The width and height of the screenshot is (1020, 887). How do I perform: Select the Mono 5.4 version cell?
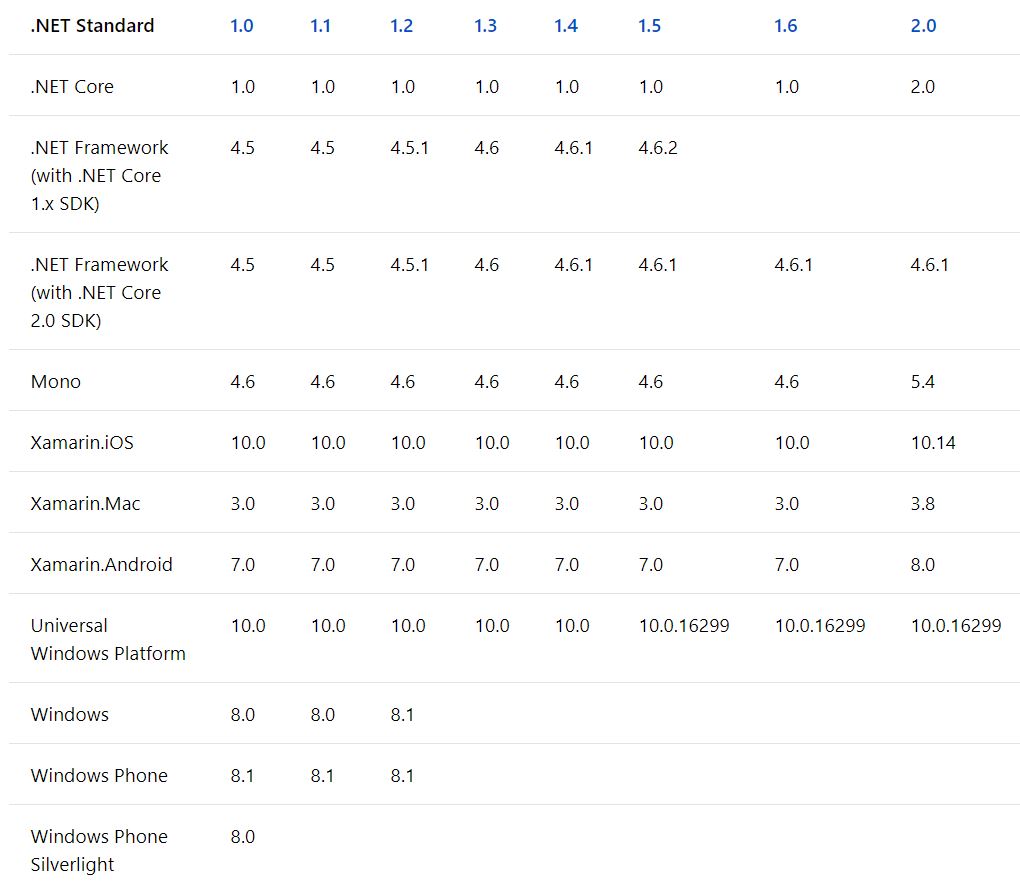[923, 381]
